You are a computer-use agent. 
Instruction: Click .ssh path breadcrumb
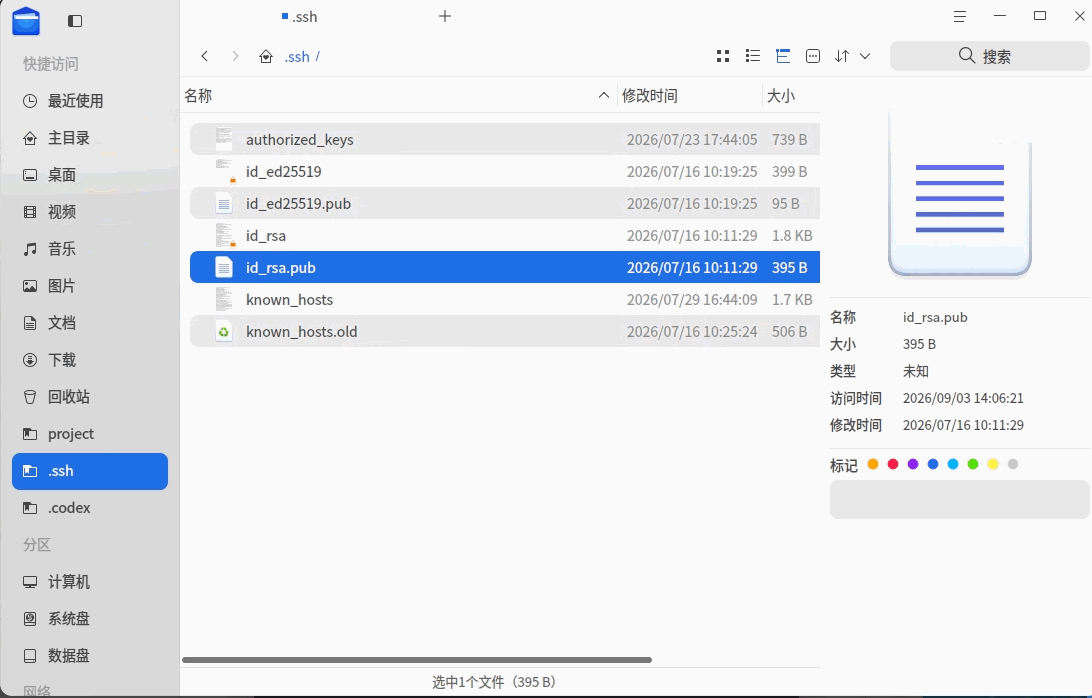point(297,56)
